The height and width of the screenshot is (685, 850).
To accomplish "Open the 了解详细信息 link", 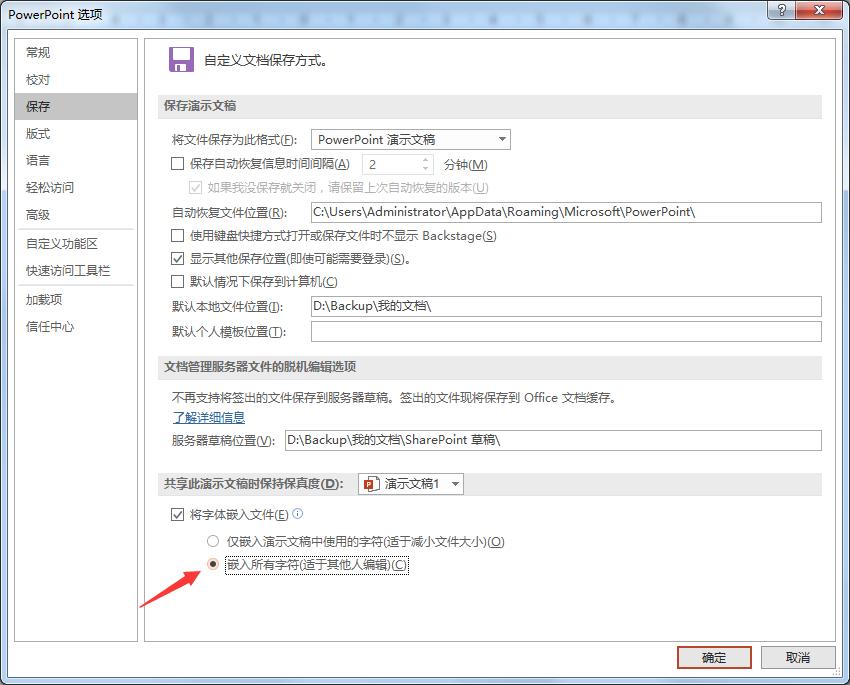I will tap(209, 417).
